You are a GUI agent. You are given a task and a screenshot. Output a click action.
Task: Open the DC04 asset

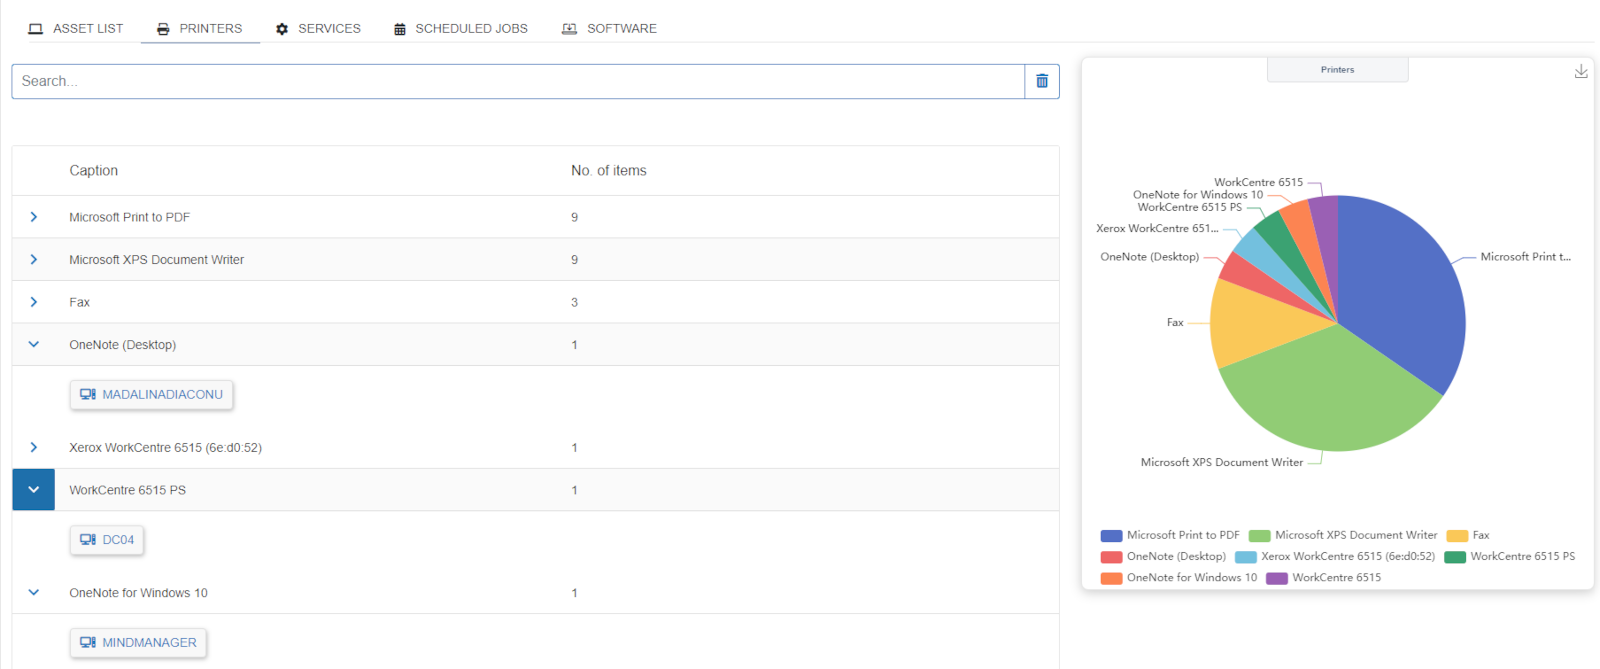pos(107,540)
